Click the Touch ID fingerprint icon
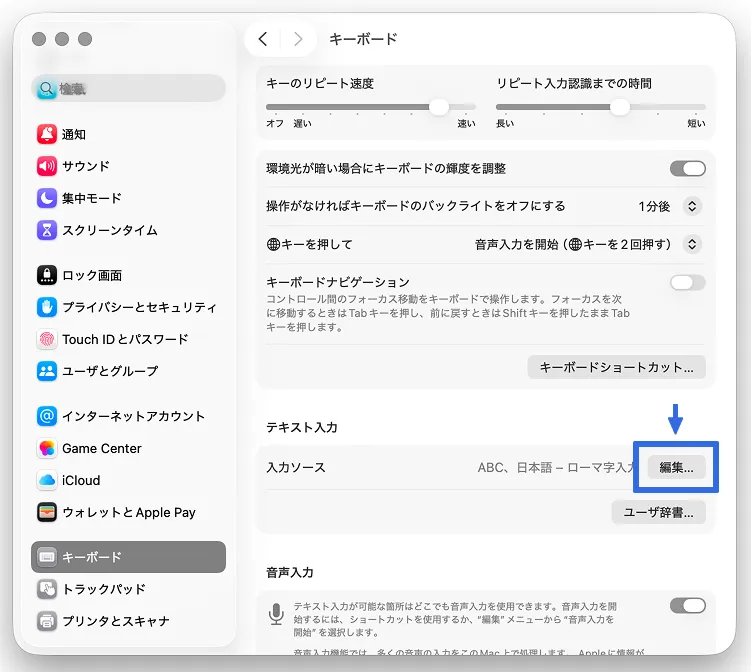Screen dimensions: 751x672 pyautogui.click(x=47, y=339)
